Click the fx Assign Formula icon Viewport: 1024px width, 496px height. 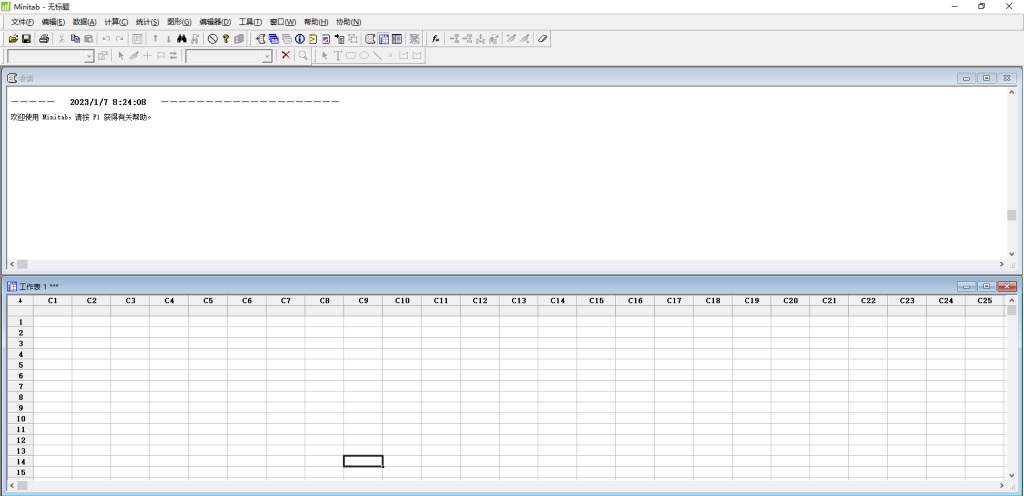[x=436, y=39]
